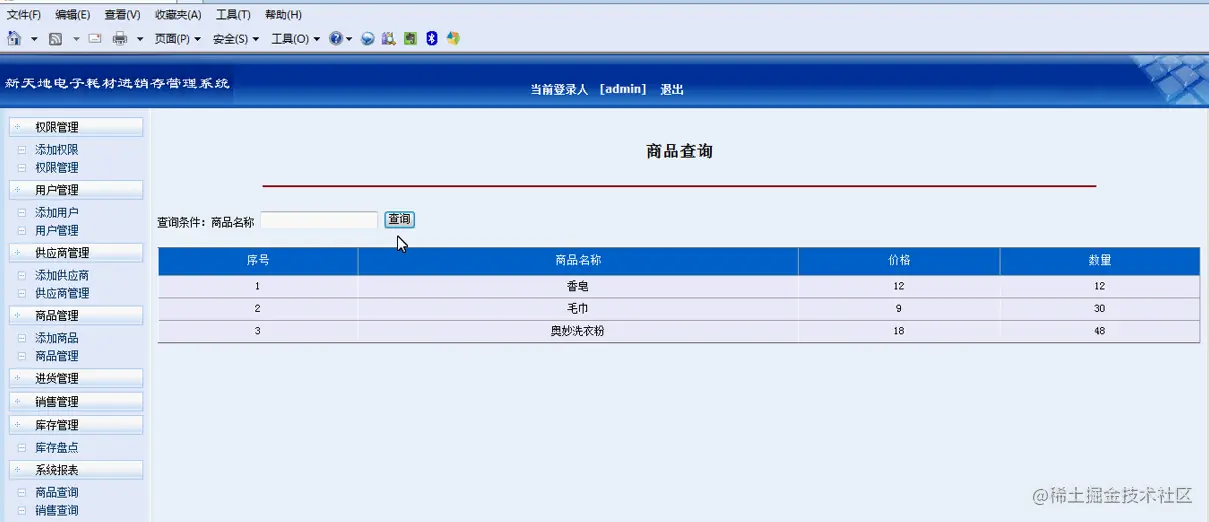Screen dimensions: 1209x522
Task: Open the dropdown arrow beside the Print icon
Action: (140, 40)
